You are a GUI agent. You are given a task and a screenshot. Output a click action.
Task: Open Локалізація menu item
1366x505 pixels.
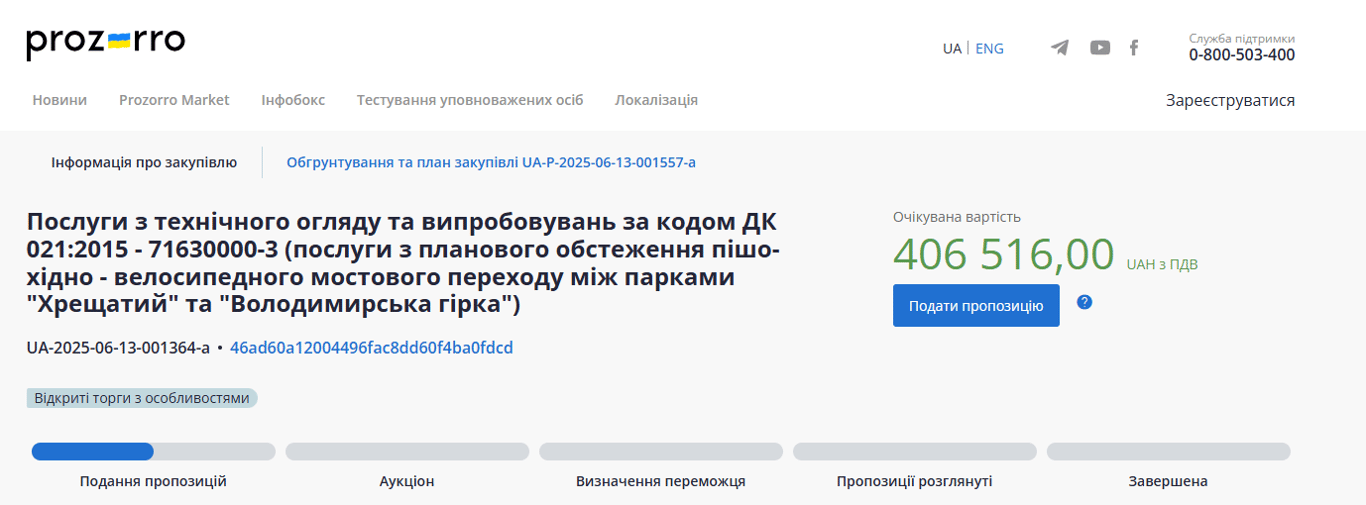pyautogui.click(x=656, y=100)
